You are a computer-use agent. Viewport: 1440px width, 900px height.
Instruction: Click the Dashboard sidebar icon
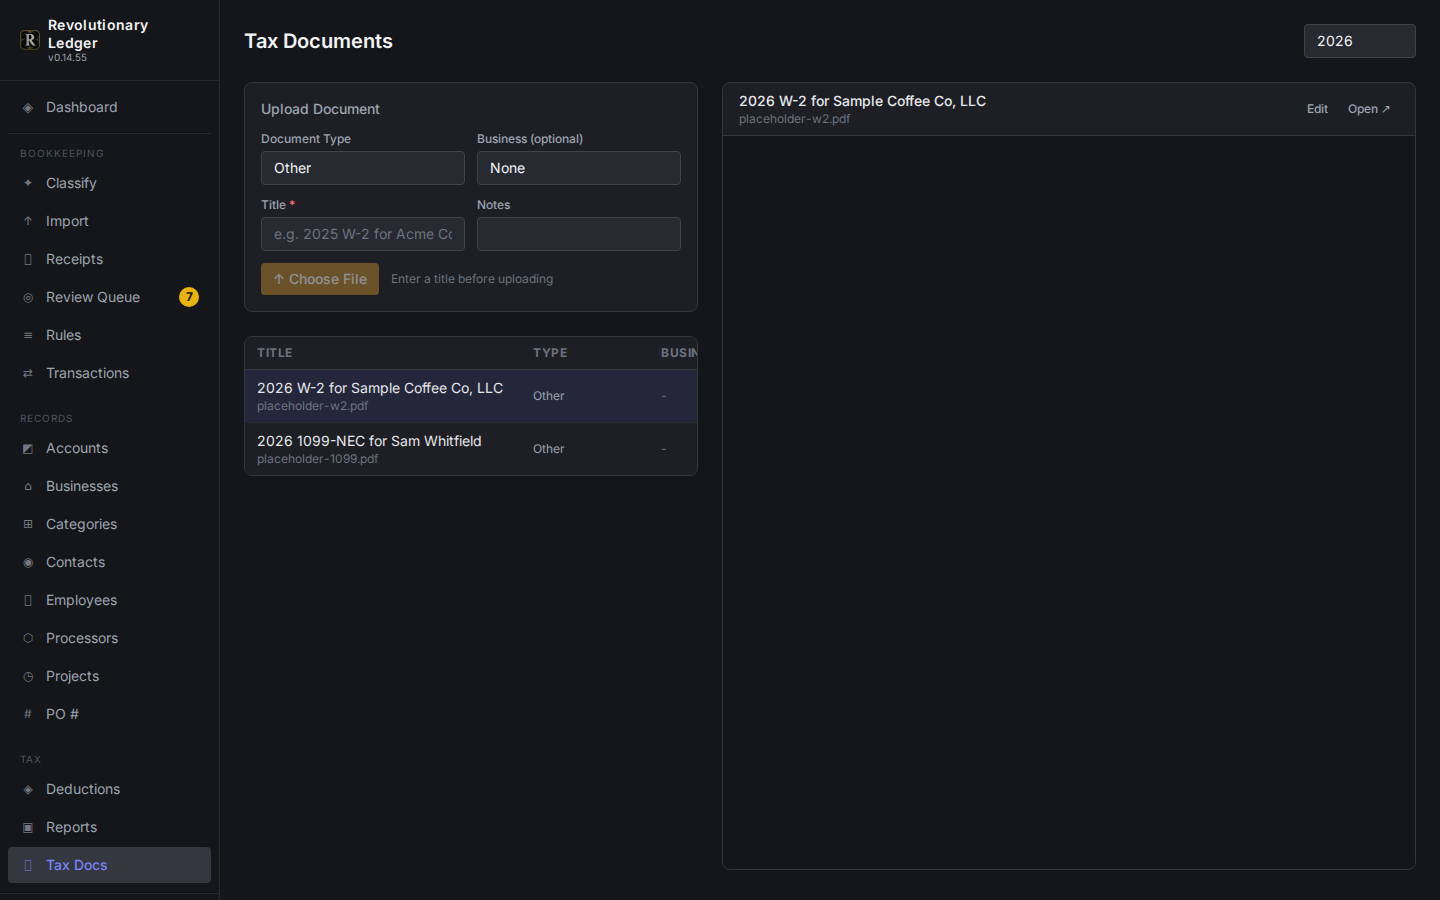pyautogui.click(x=28, y=108)
